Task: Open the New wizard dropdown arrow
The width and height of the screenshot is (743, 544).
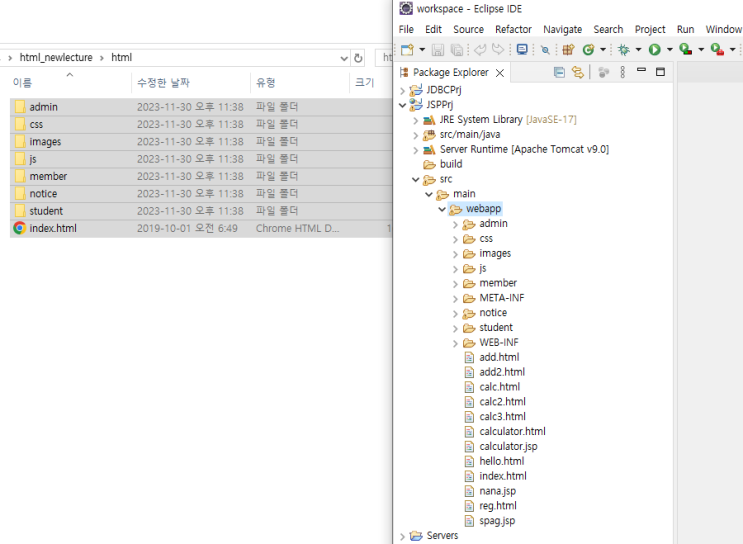Action: point(422,49)
